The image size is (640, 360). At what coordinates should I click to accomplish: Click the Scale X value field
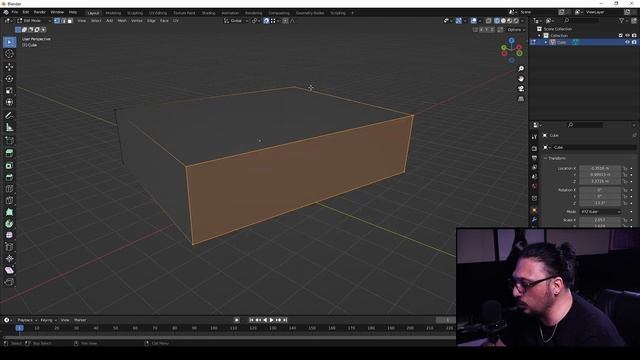coord(600,220)
